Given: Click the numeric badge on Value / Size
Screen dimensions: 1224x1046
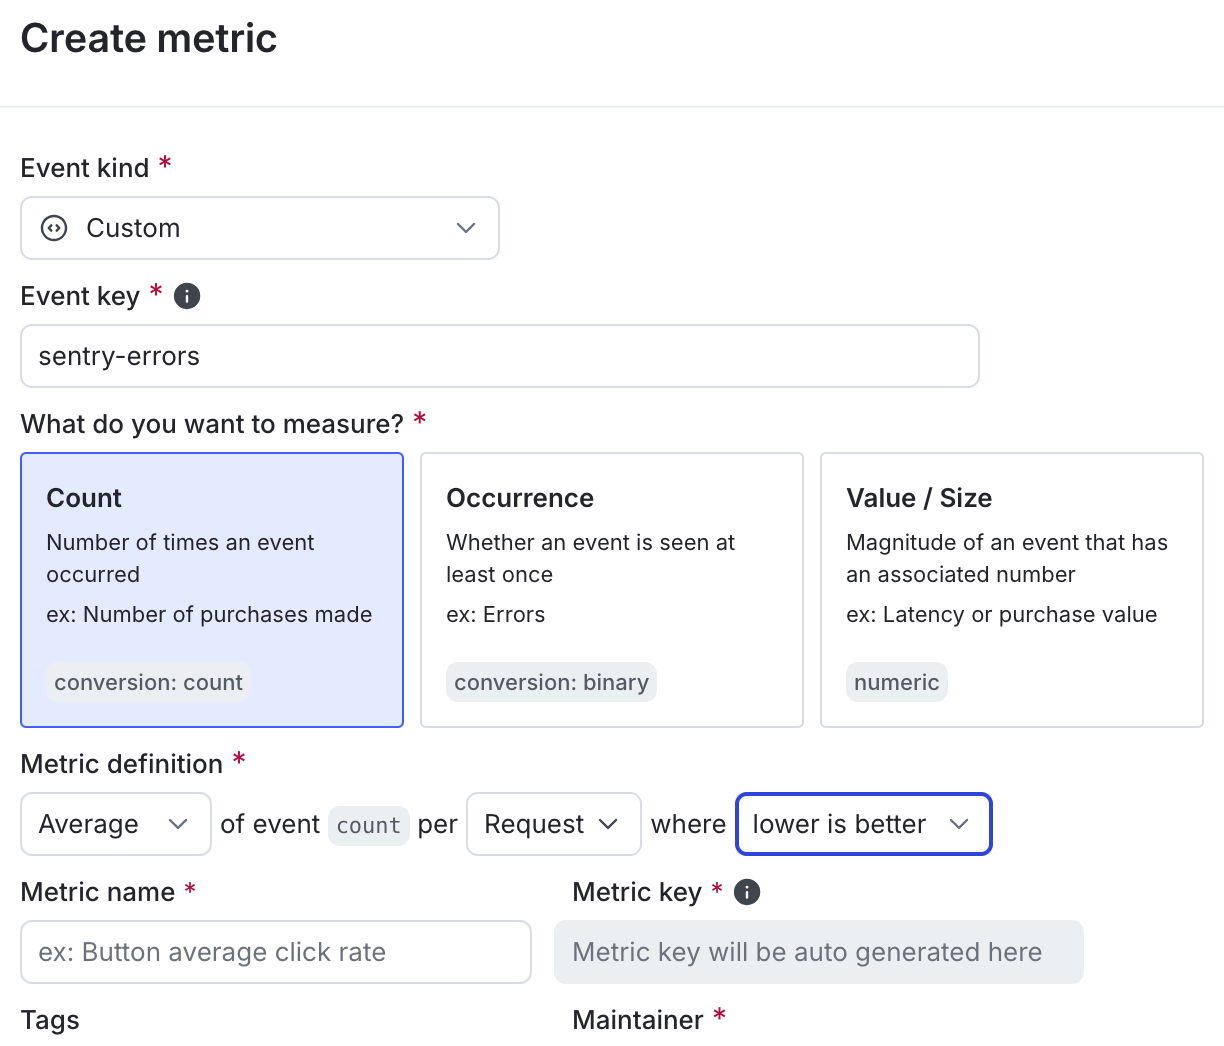Looking at the screenshot, I should 896,682.
